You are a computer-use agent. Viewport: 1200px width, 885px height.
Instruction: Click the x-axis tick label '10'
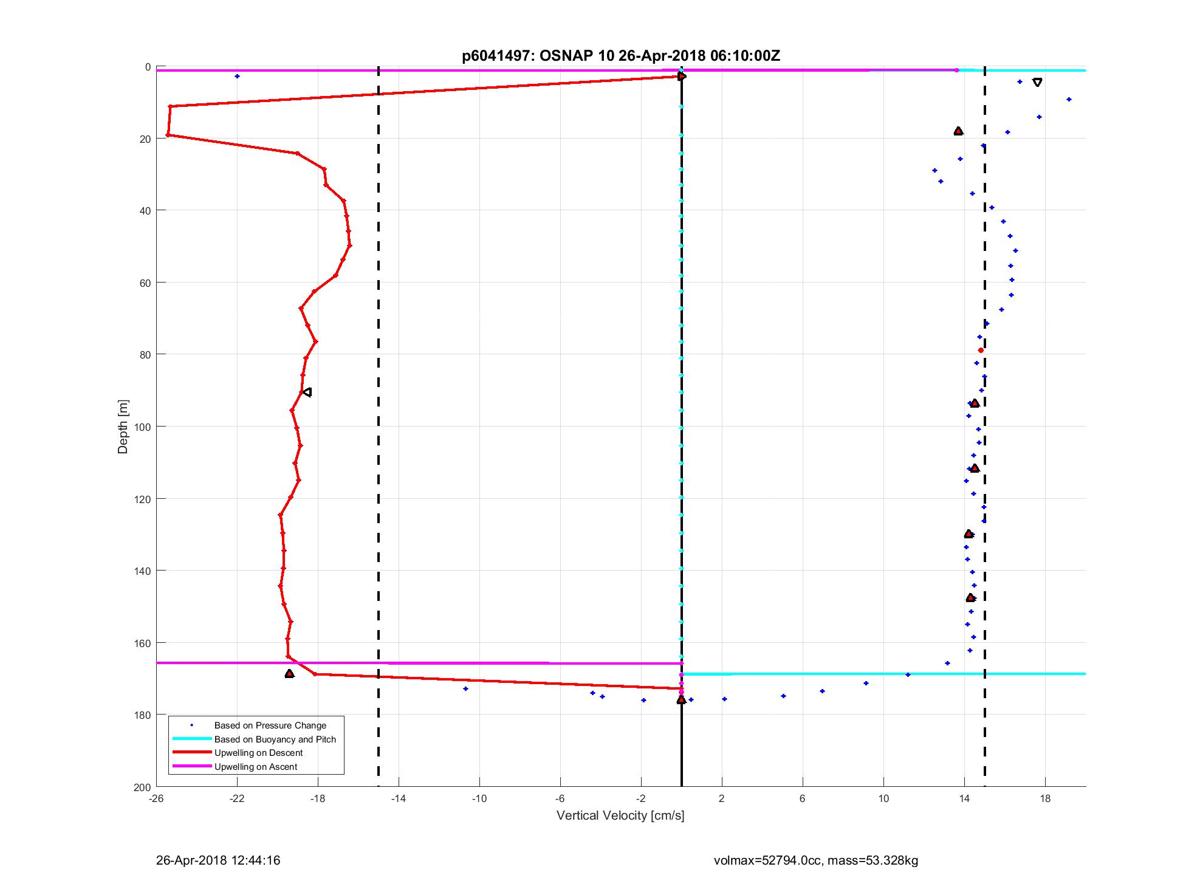(883, 798)
